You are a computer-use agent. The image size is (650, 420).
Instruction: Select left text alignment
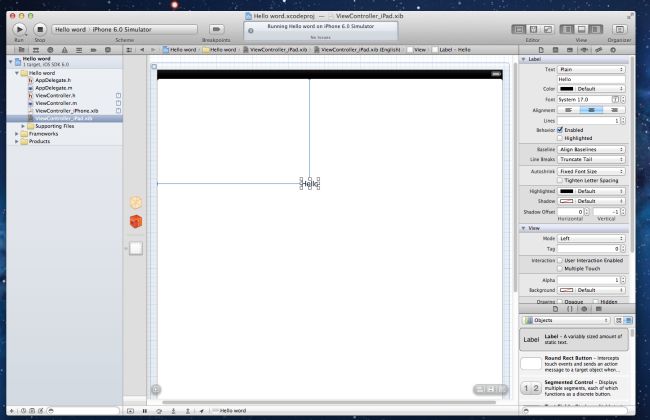pyautogui.click(x=568, y=110)
